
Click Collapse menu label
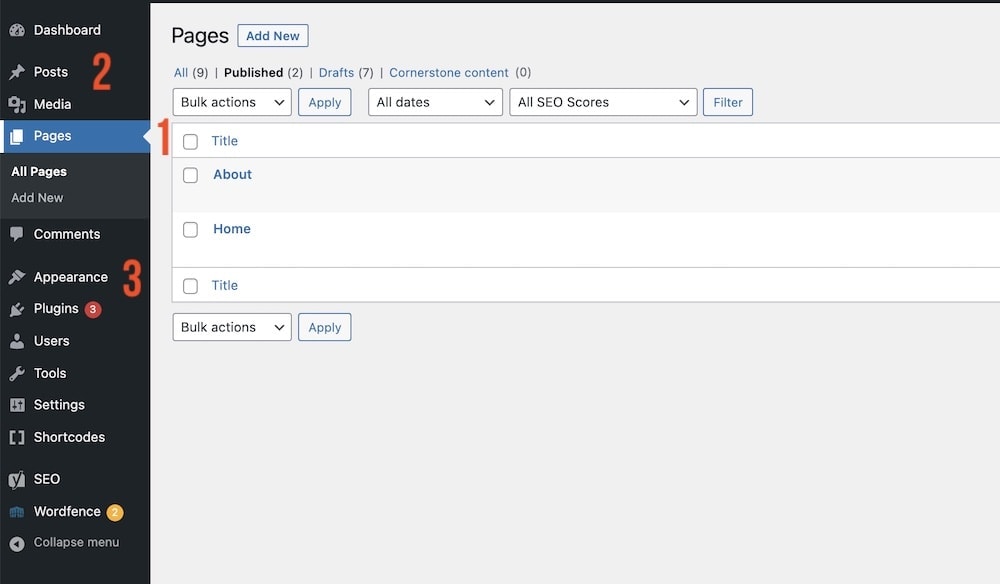pyautogui.click(x=77, y=543)
